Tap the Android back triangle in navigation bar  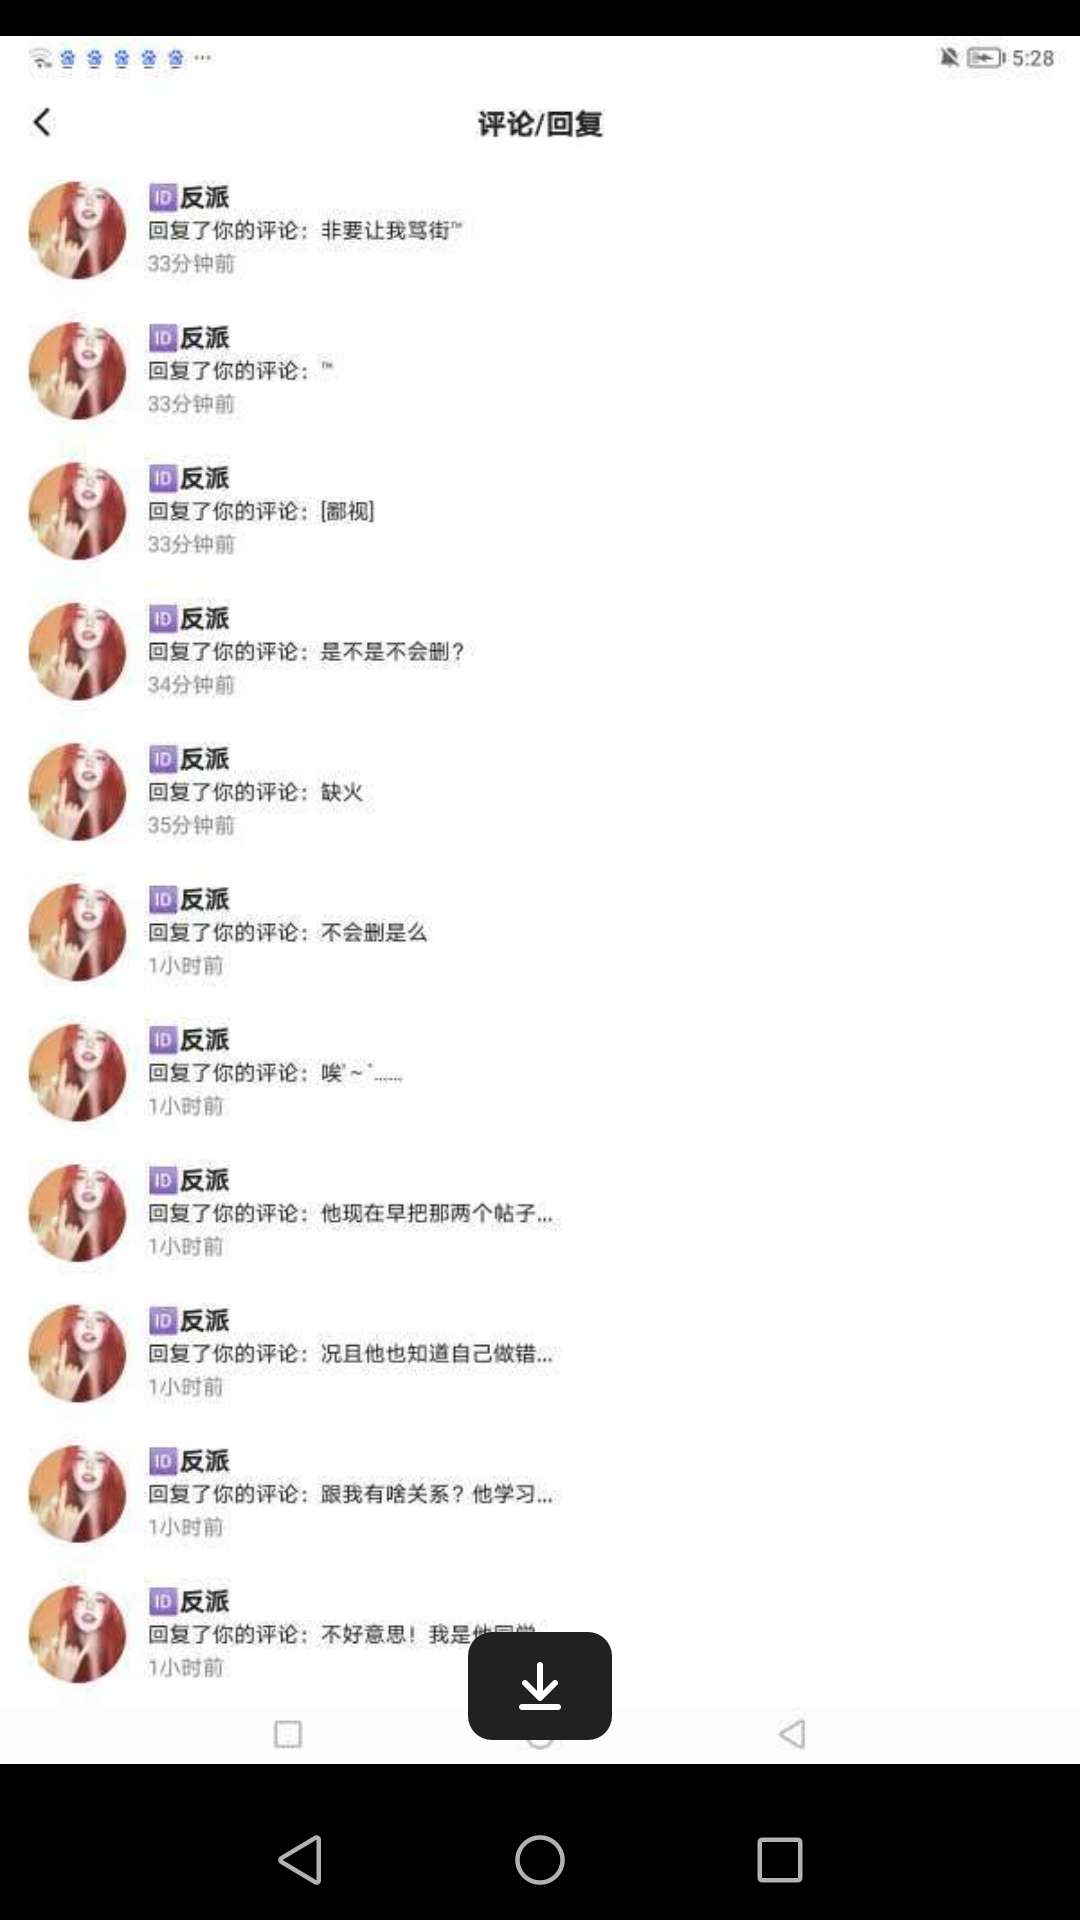point(300,1860)
